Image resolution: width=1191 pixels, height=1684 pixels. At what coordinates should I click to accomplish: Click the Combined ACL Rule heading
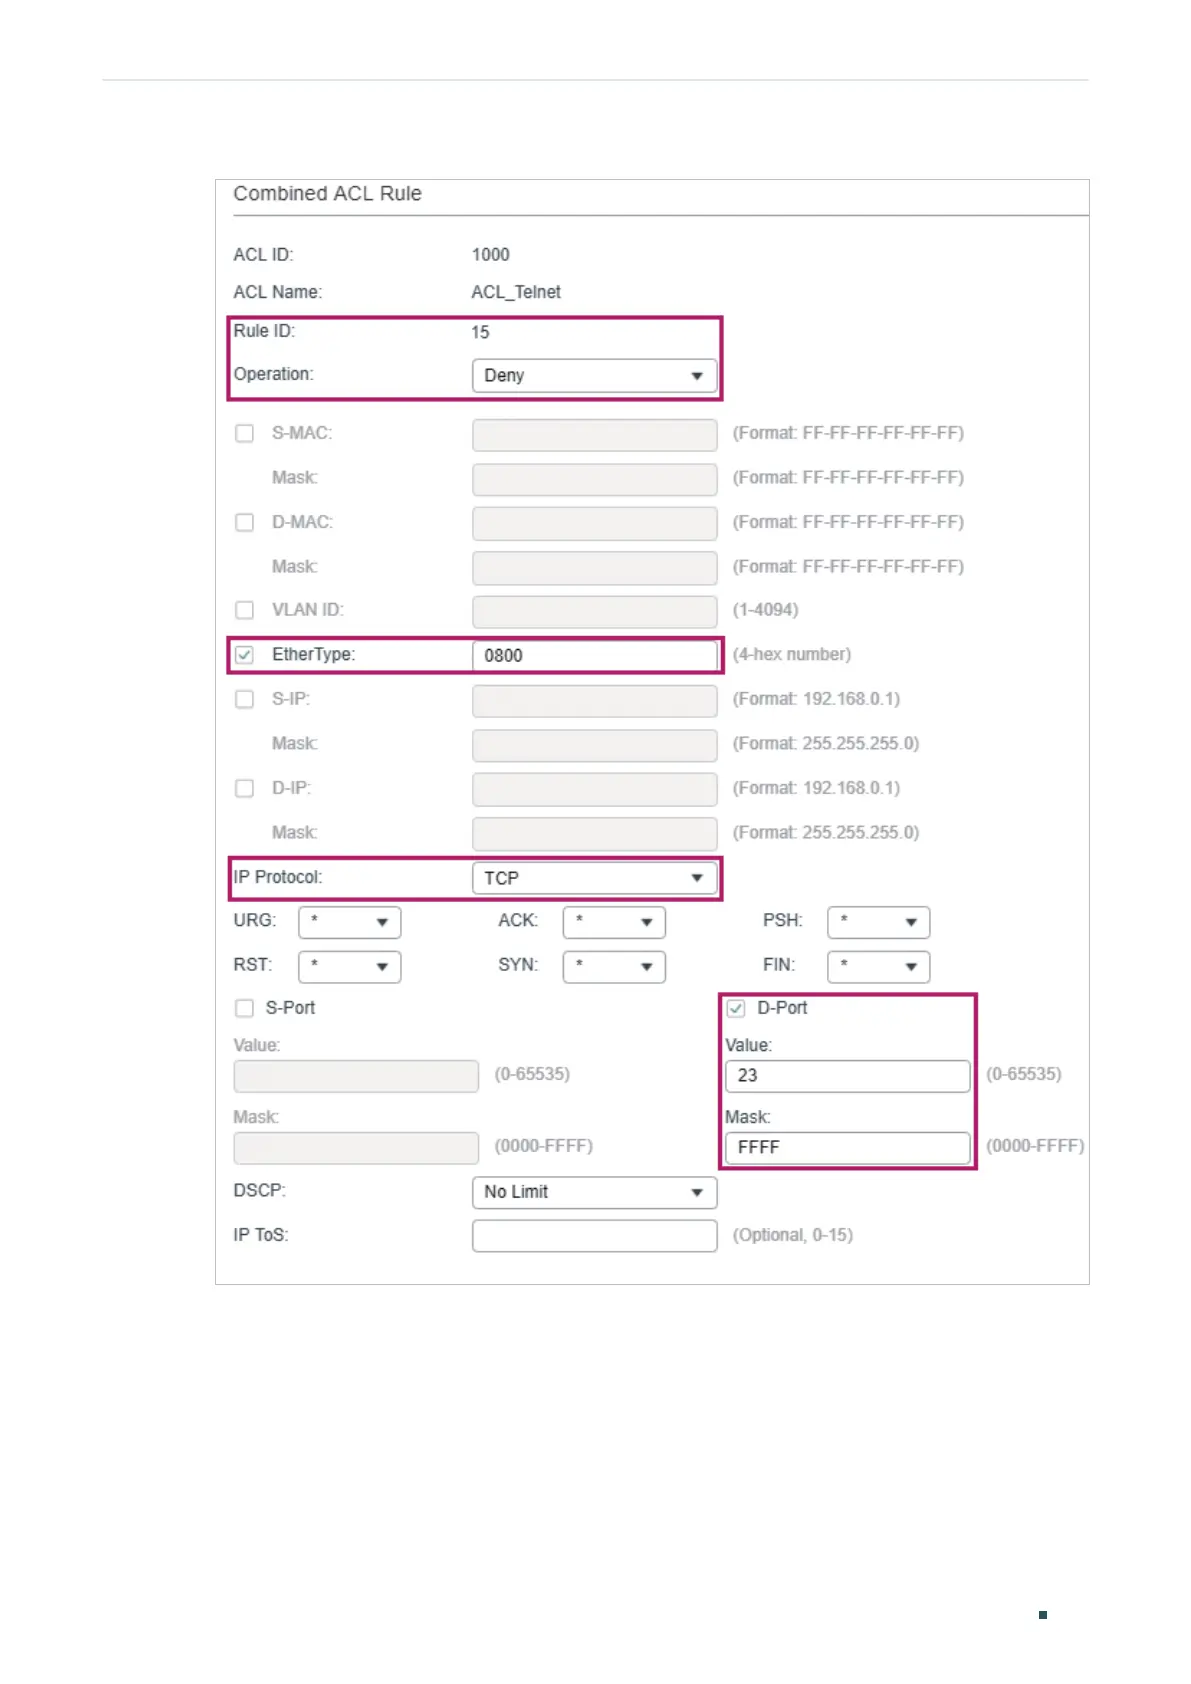click(x=327, y=194)
